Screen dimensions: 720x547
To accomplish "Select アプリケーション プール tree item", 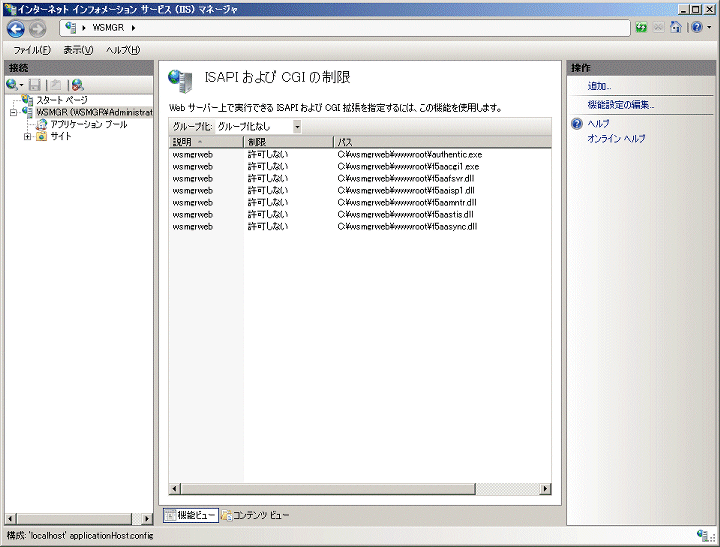I will [x=89, y=124].
